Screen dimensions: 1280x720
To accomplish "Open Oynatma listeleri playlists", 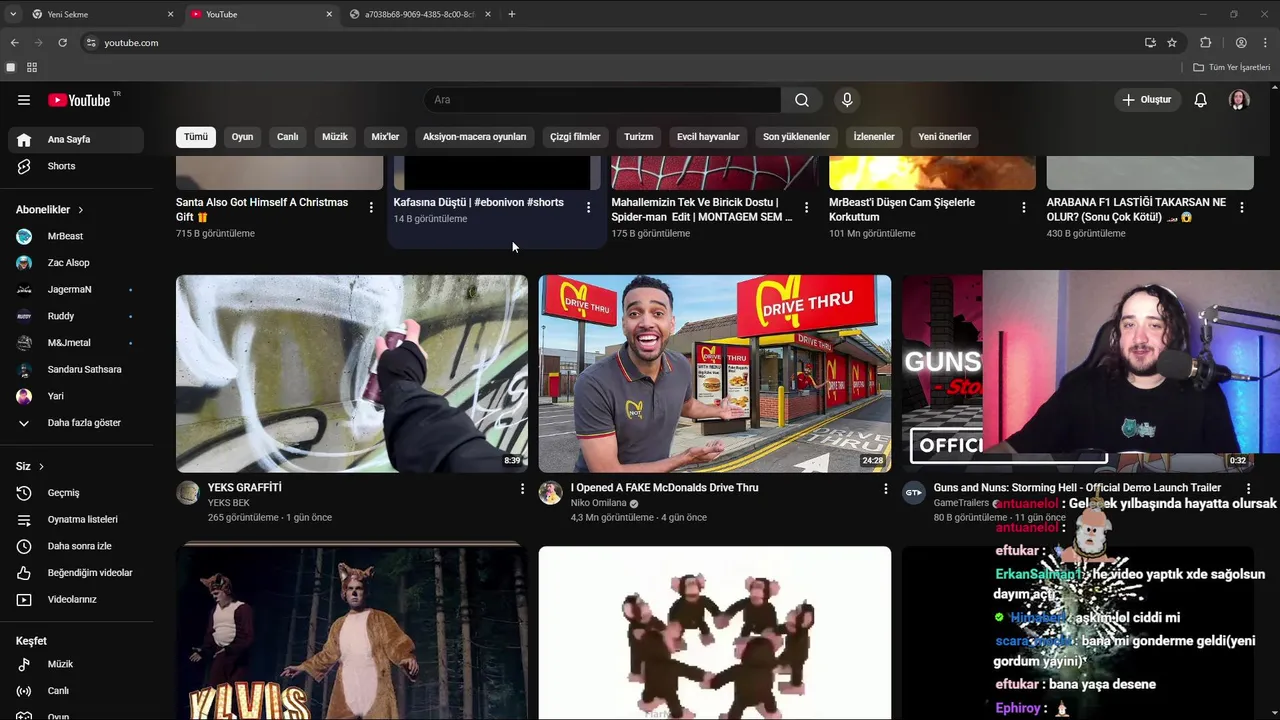I will click(x=76, y=520).
